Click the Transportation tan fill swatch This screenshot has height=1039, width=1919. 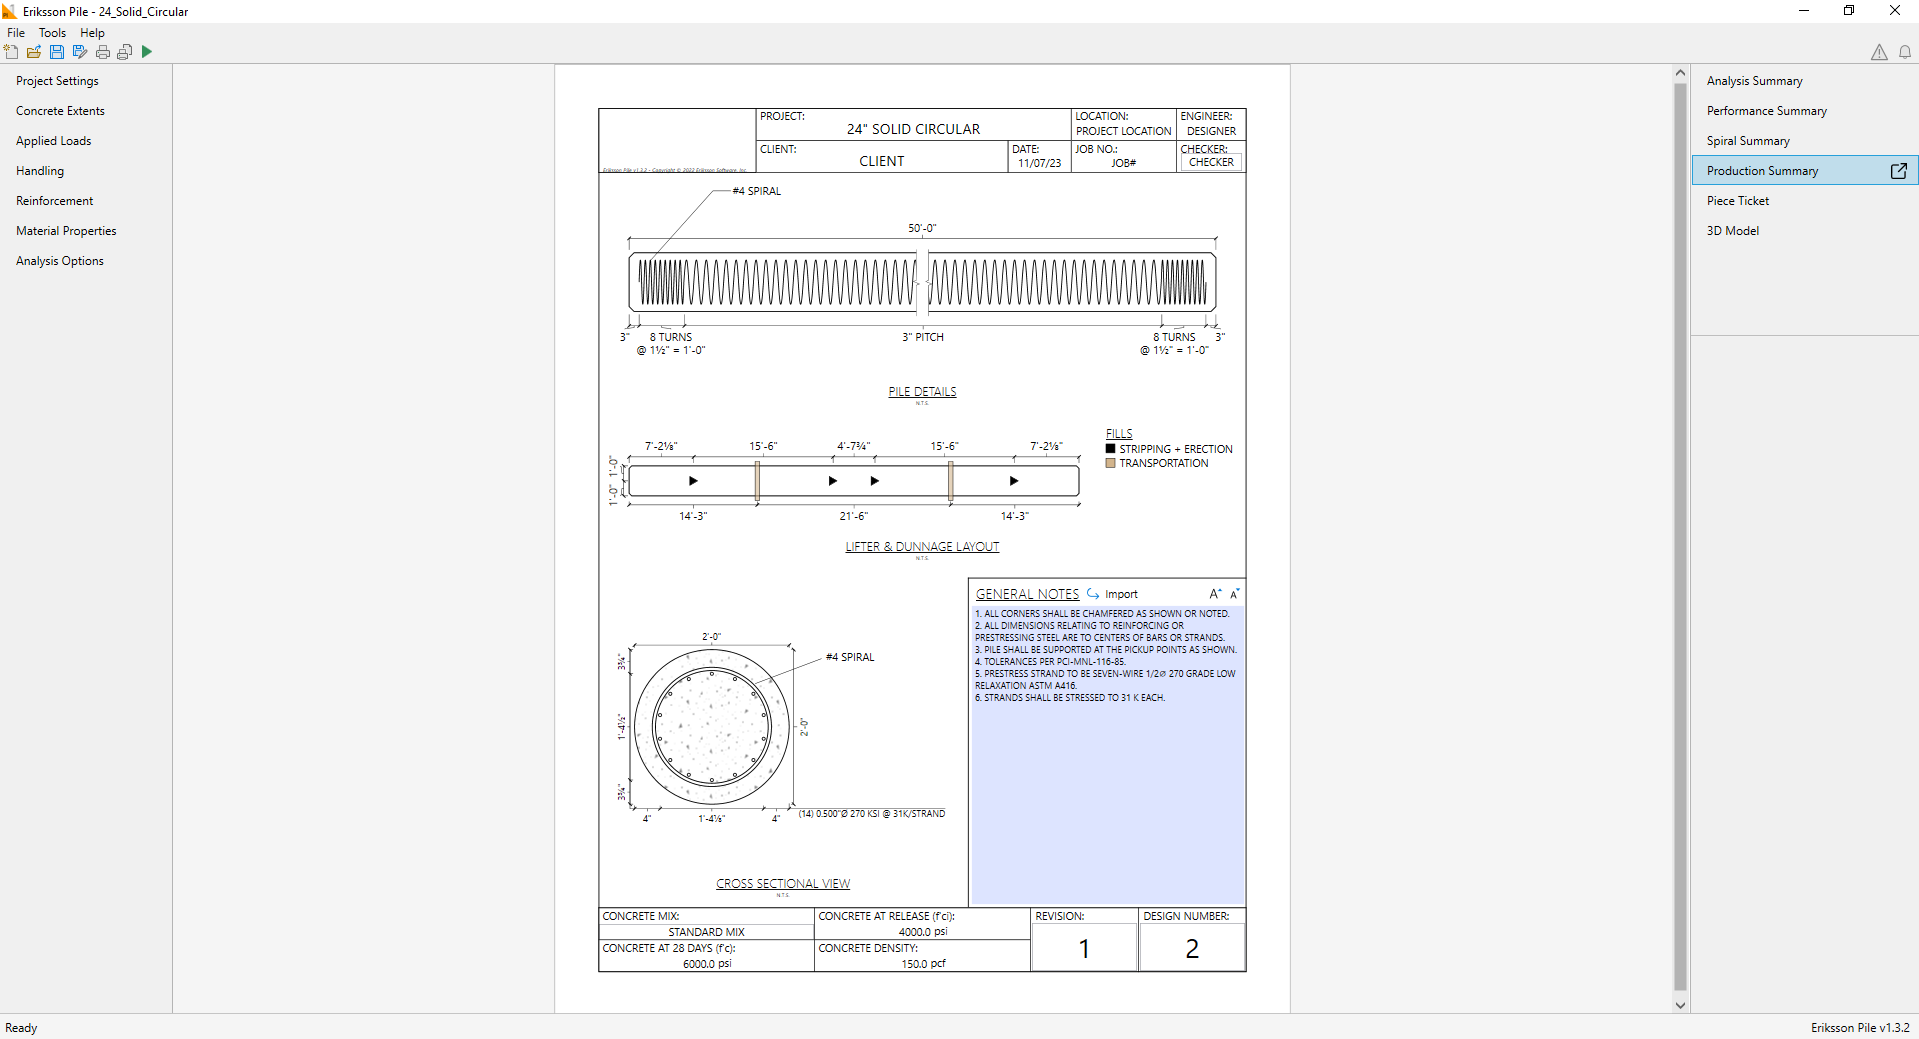pyautogui.click(x=1110, y=463)
